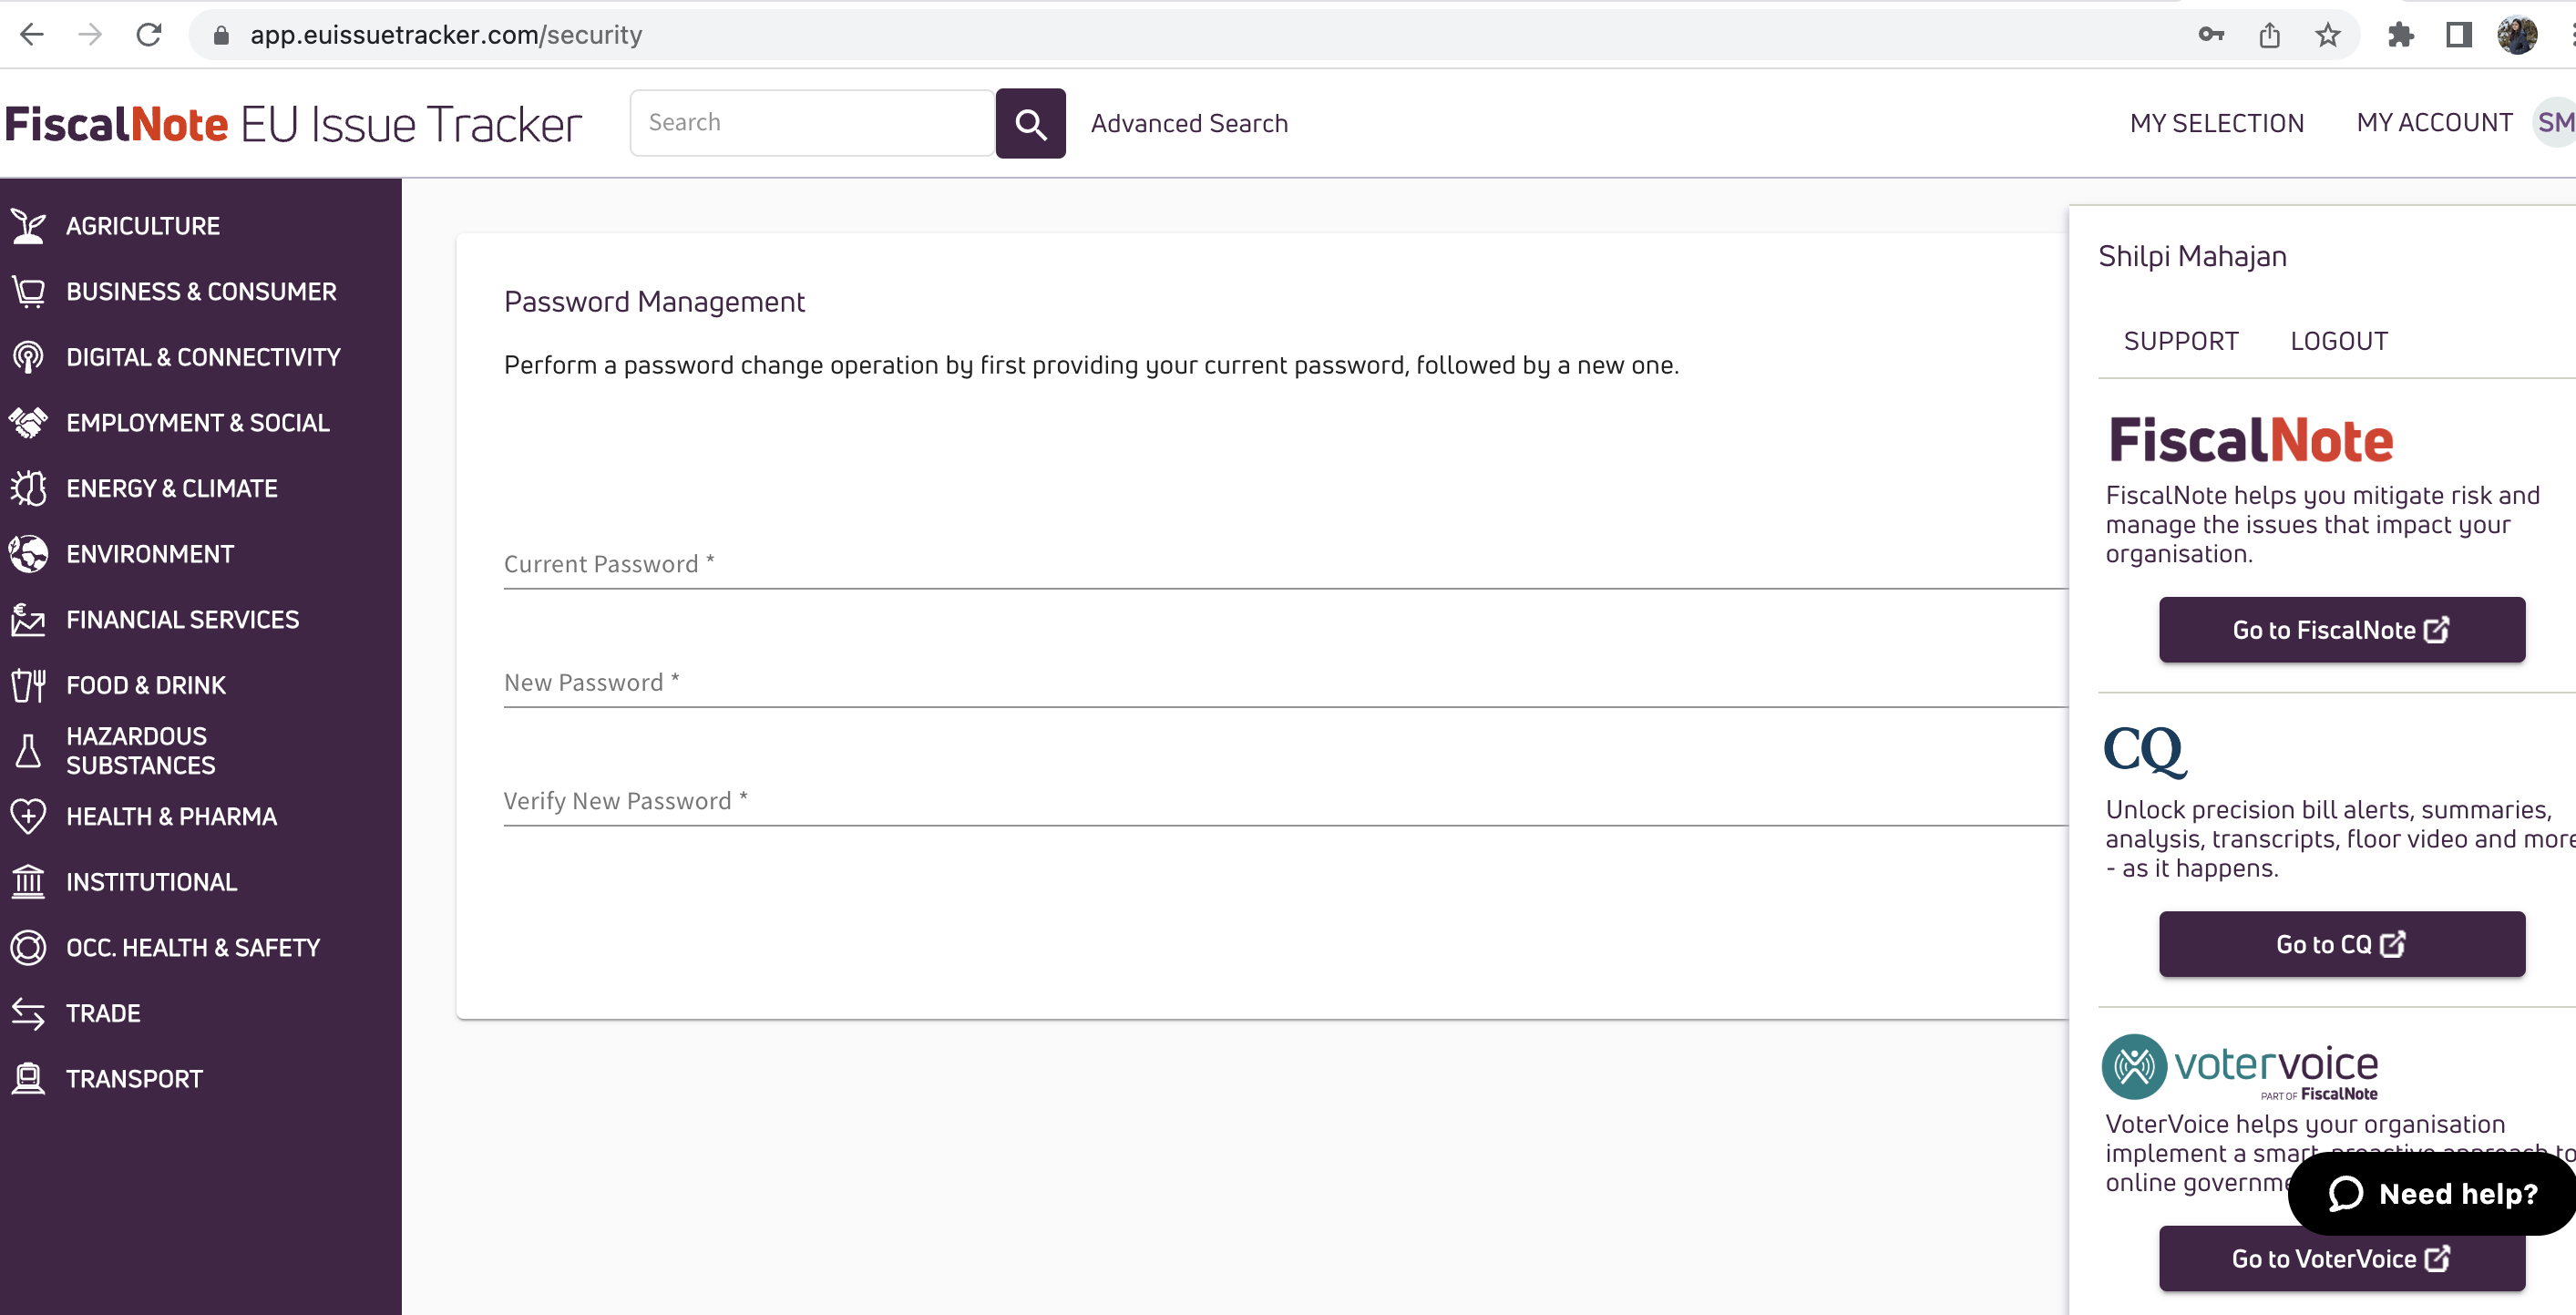The width and height of the screenshot is (2576, 1315).
Task: Click the search magnifier button
Action: 1030,123
